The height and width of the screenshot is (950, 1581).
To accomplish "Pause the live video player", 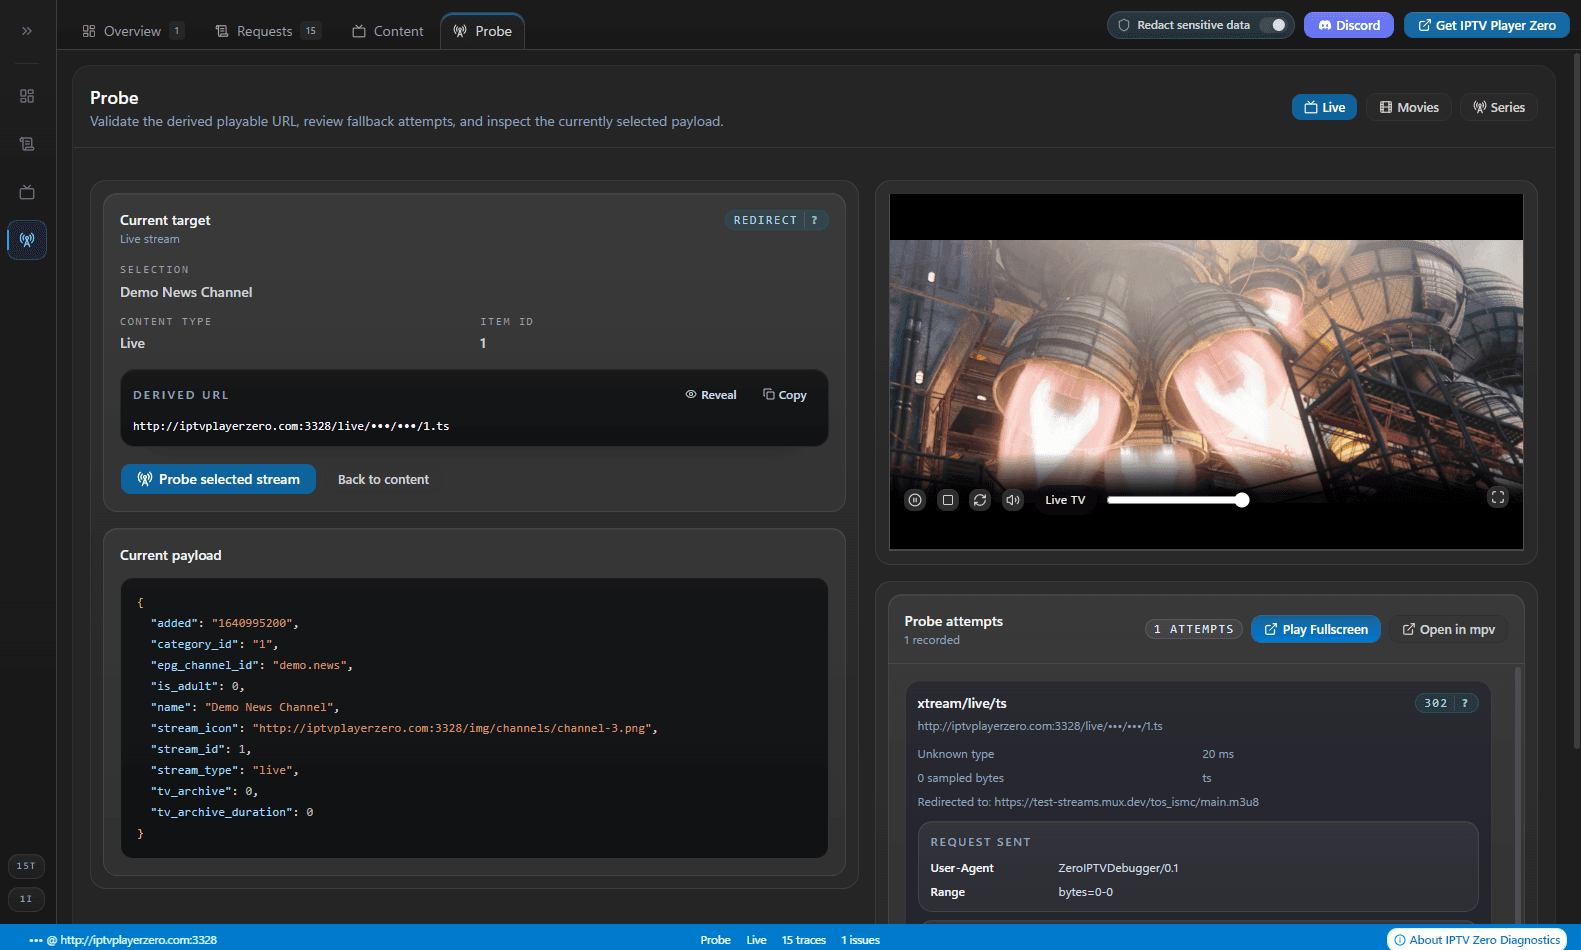I will (915, 500).
